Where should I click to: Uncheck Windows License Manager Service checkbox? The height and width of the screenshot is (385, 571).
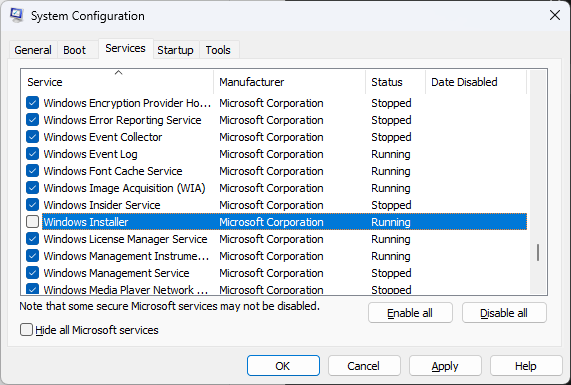32,239
